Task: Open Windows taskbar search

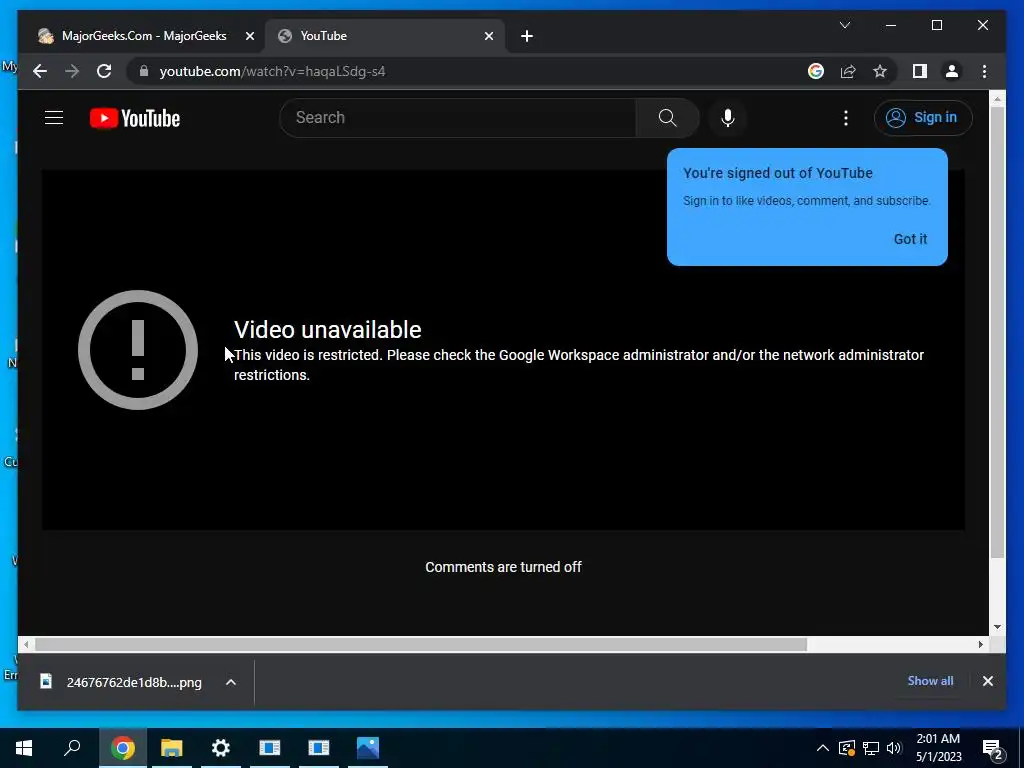Action: click(x=73, y=748)
